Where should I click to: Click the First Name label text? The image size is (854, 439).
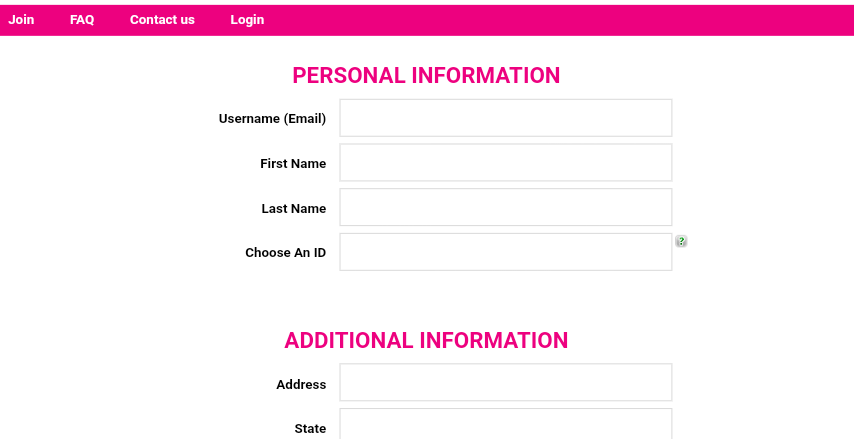[293, 164]
